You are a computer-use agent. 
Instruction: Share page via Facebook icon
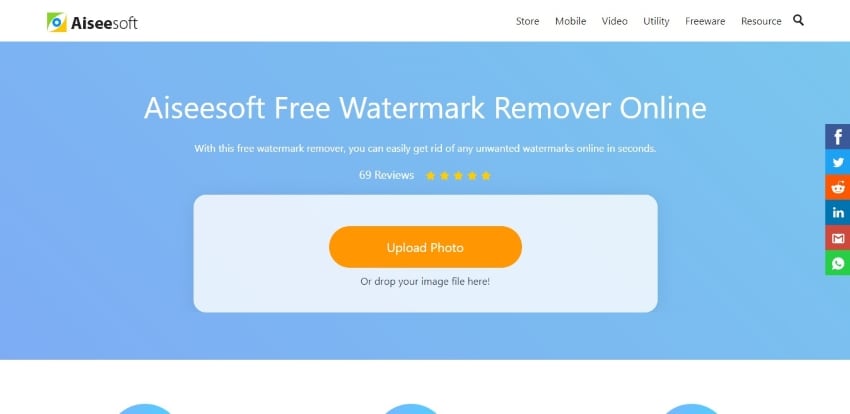pos(838,137)
